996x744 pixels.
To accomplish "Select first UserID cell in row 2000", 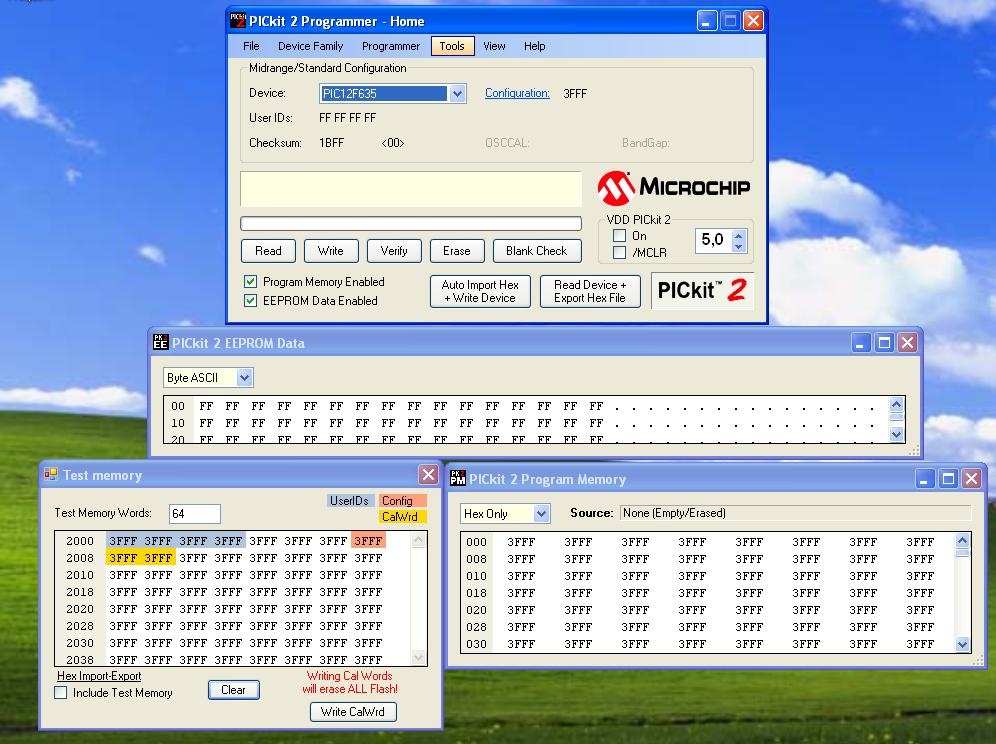I will click(123, 541).
